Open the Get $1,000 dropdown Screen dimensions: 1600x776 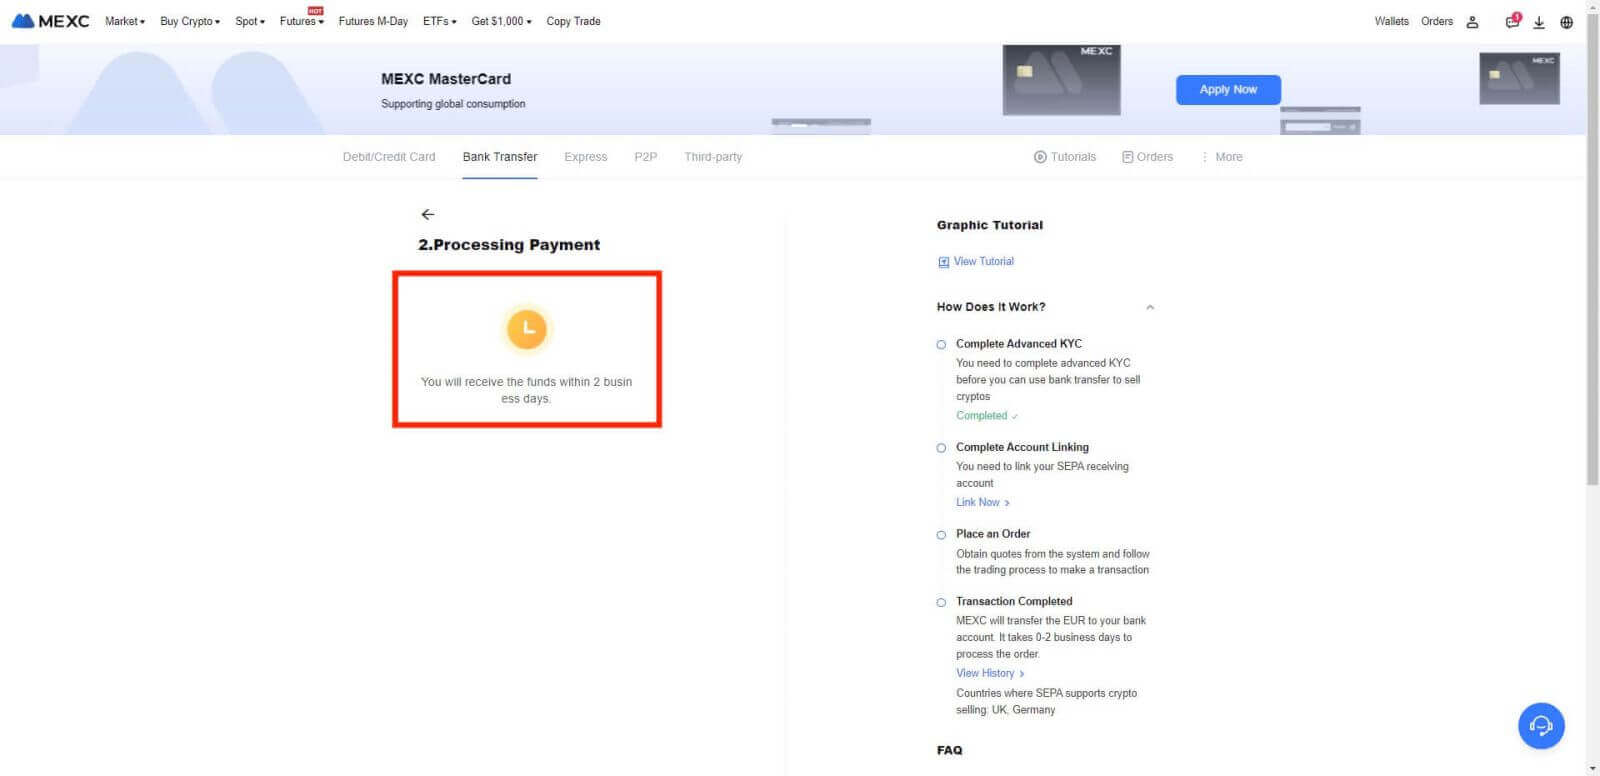[502, 21]
